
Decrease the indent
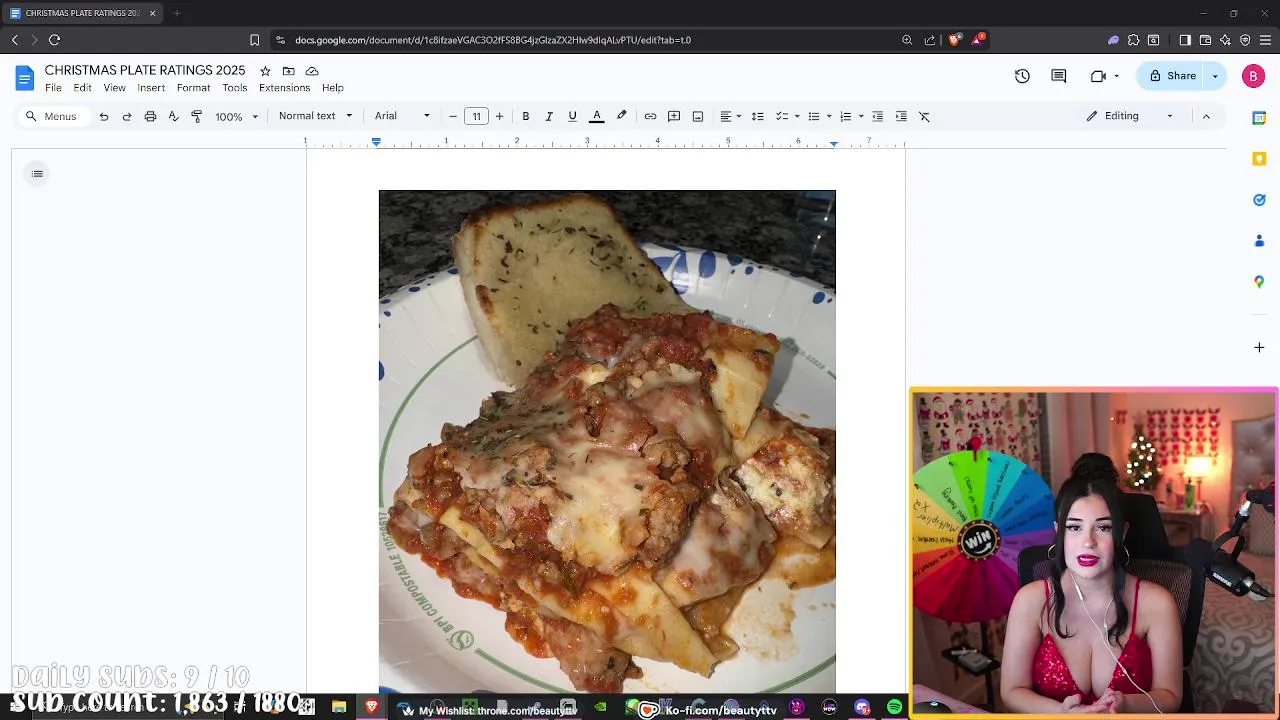(x=877, y=116)
